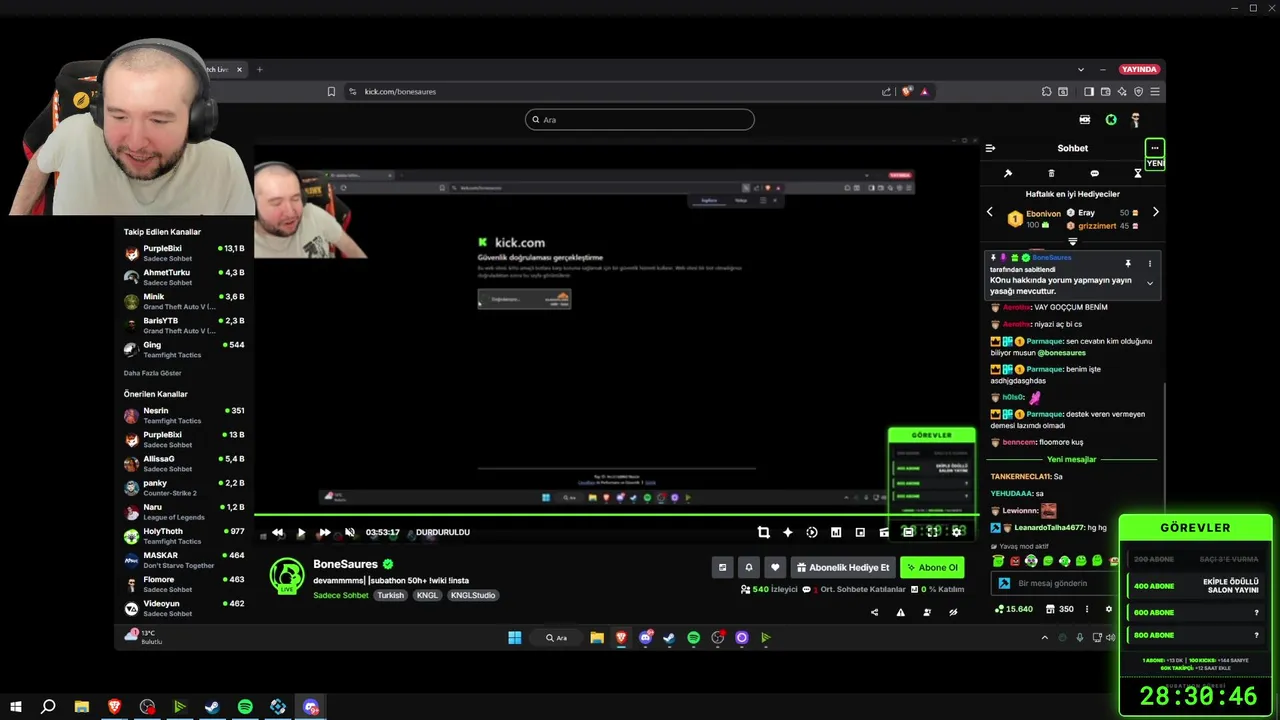Share the stream with the share icon
Screen dimensions: 1280x720
(874, 612)
